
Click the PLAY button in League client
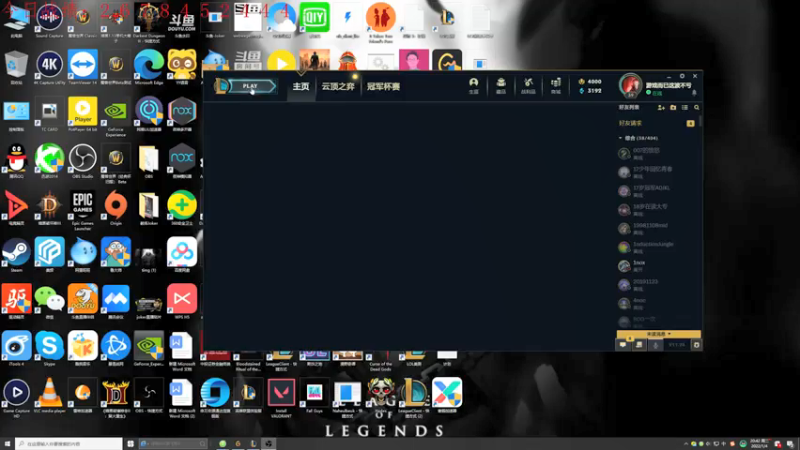[252, 86]
